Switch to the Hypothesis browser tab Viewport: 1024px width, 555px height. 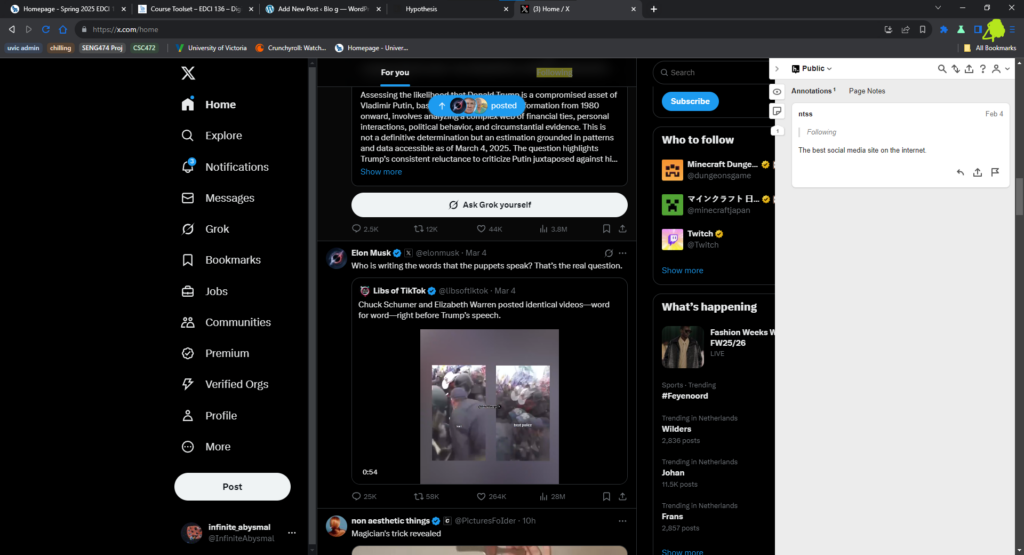(450, 9)
